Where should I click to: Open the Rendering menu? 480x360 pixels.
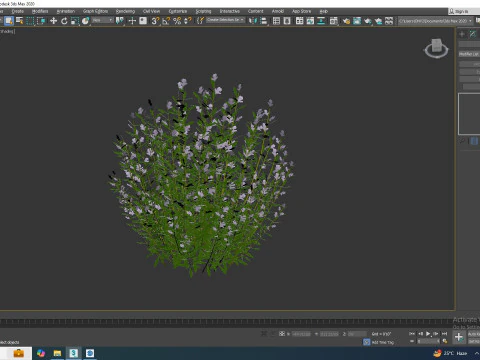(125, 11)
